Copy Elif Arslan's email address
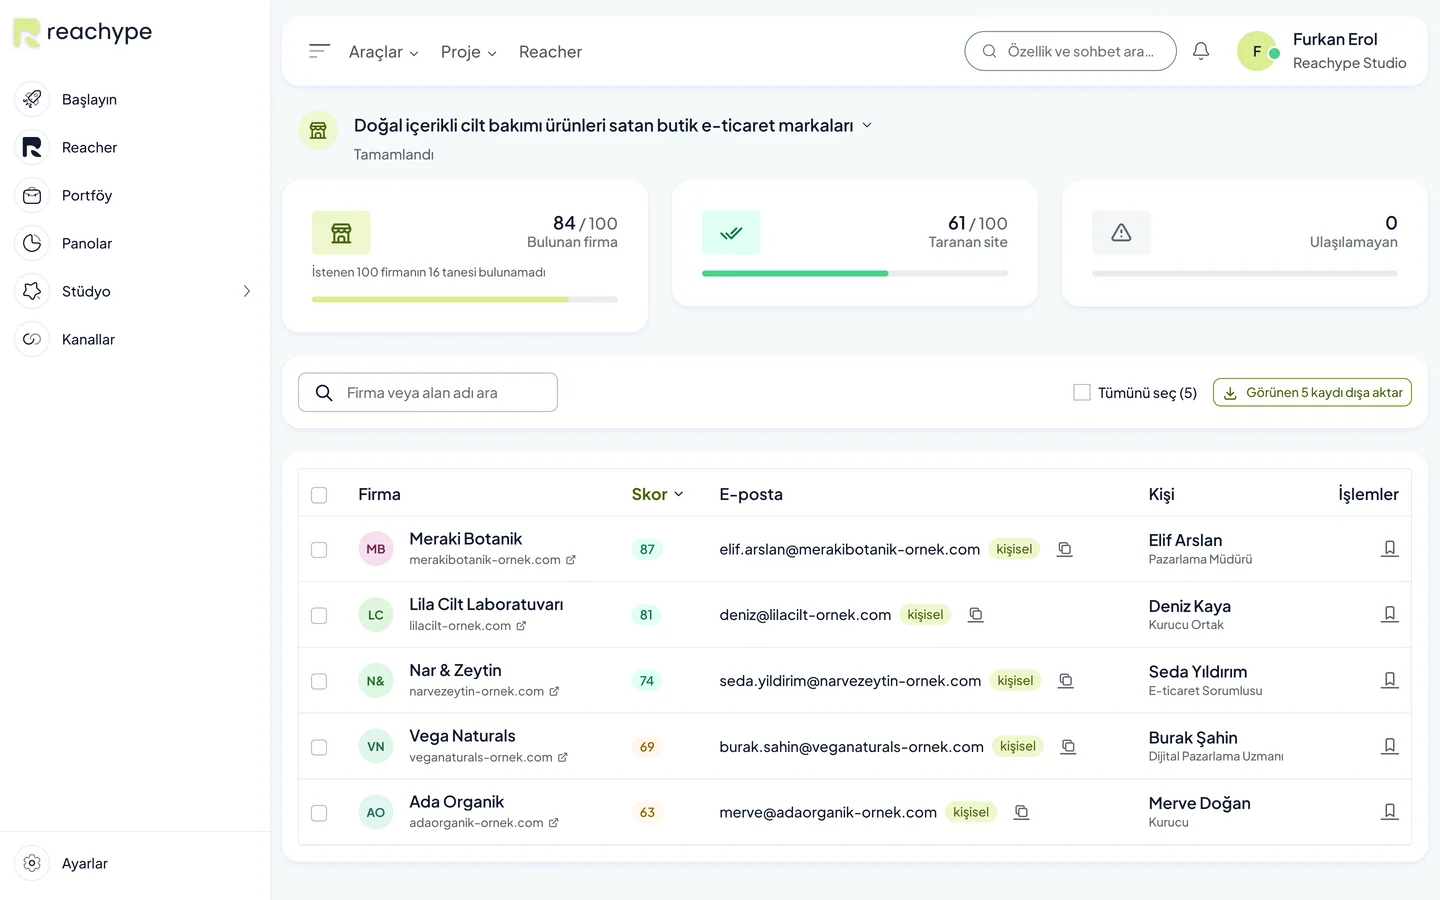The height and width of the screenshot is (900, 1440). (1065, 549)
